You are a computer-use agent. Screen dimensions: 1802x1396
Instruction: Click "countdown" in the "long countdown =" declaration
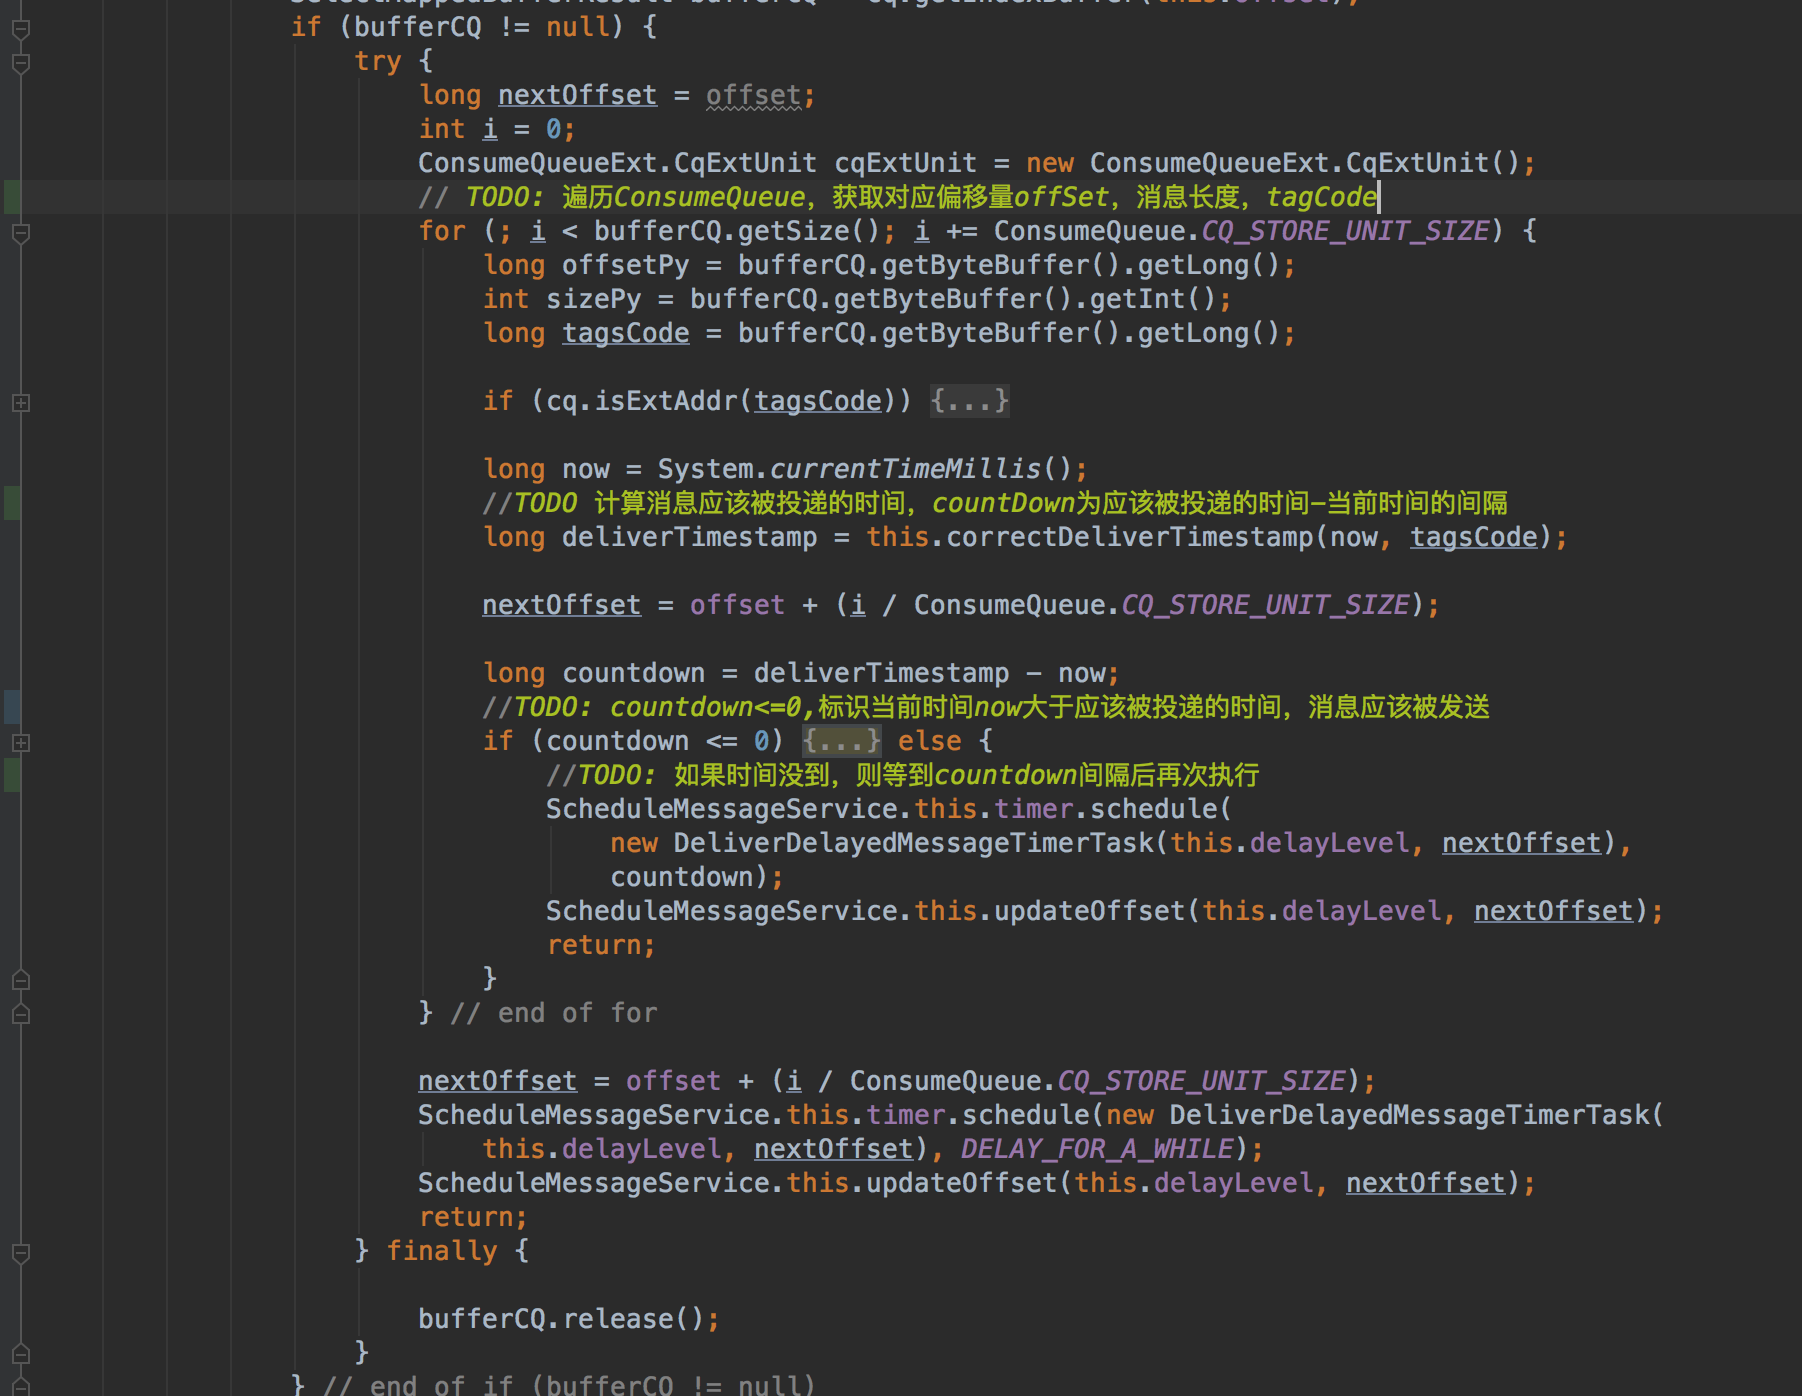(x=634, y=673)
